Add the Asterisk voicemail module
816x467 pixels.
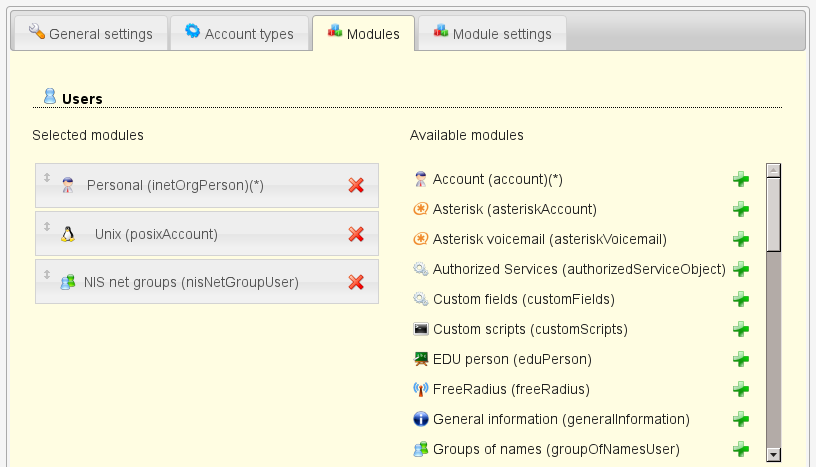[741, 239]
